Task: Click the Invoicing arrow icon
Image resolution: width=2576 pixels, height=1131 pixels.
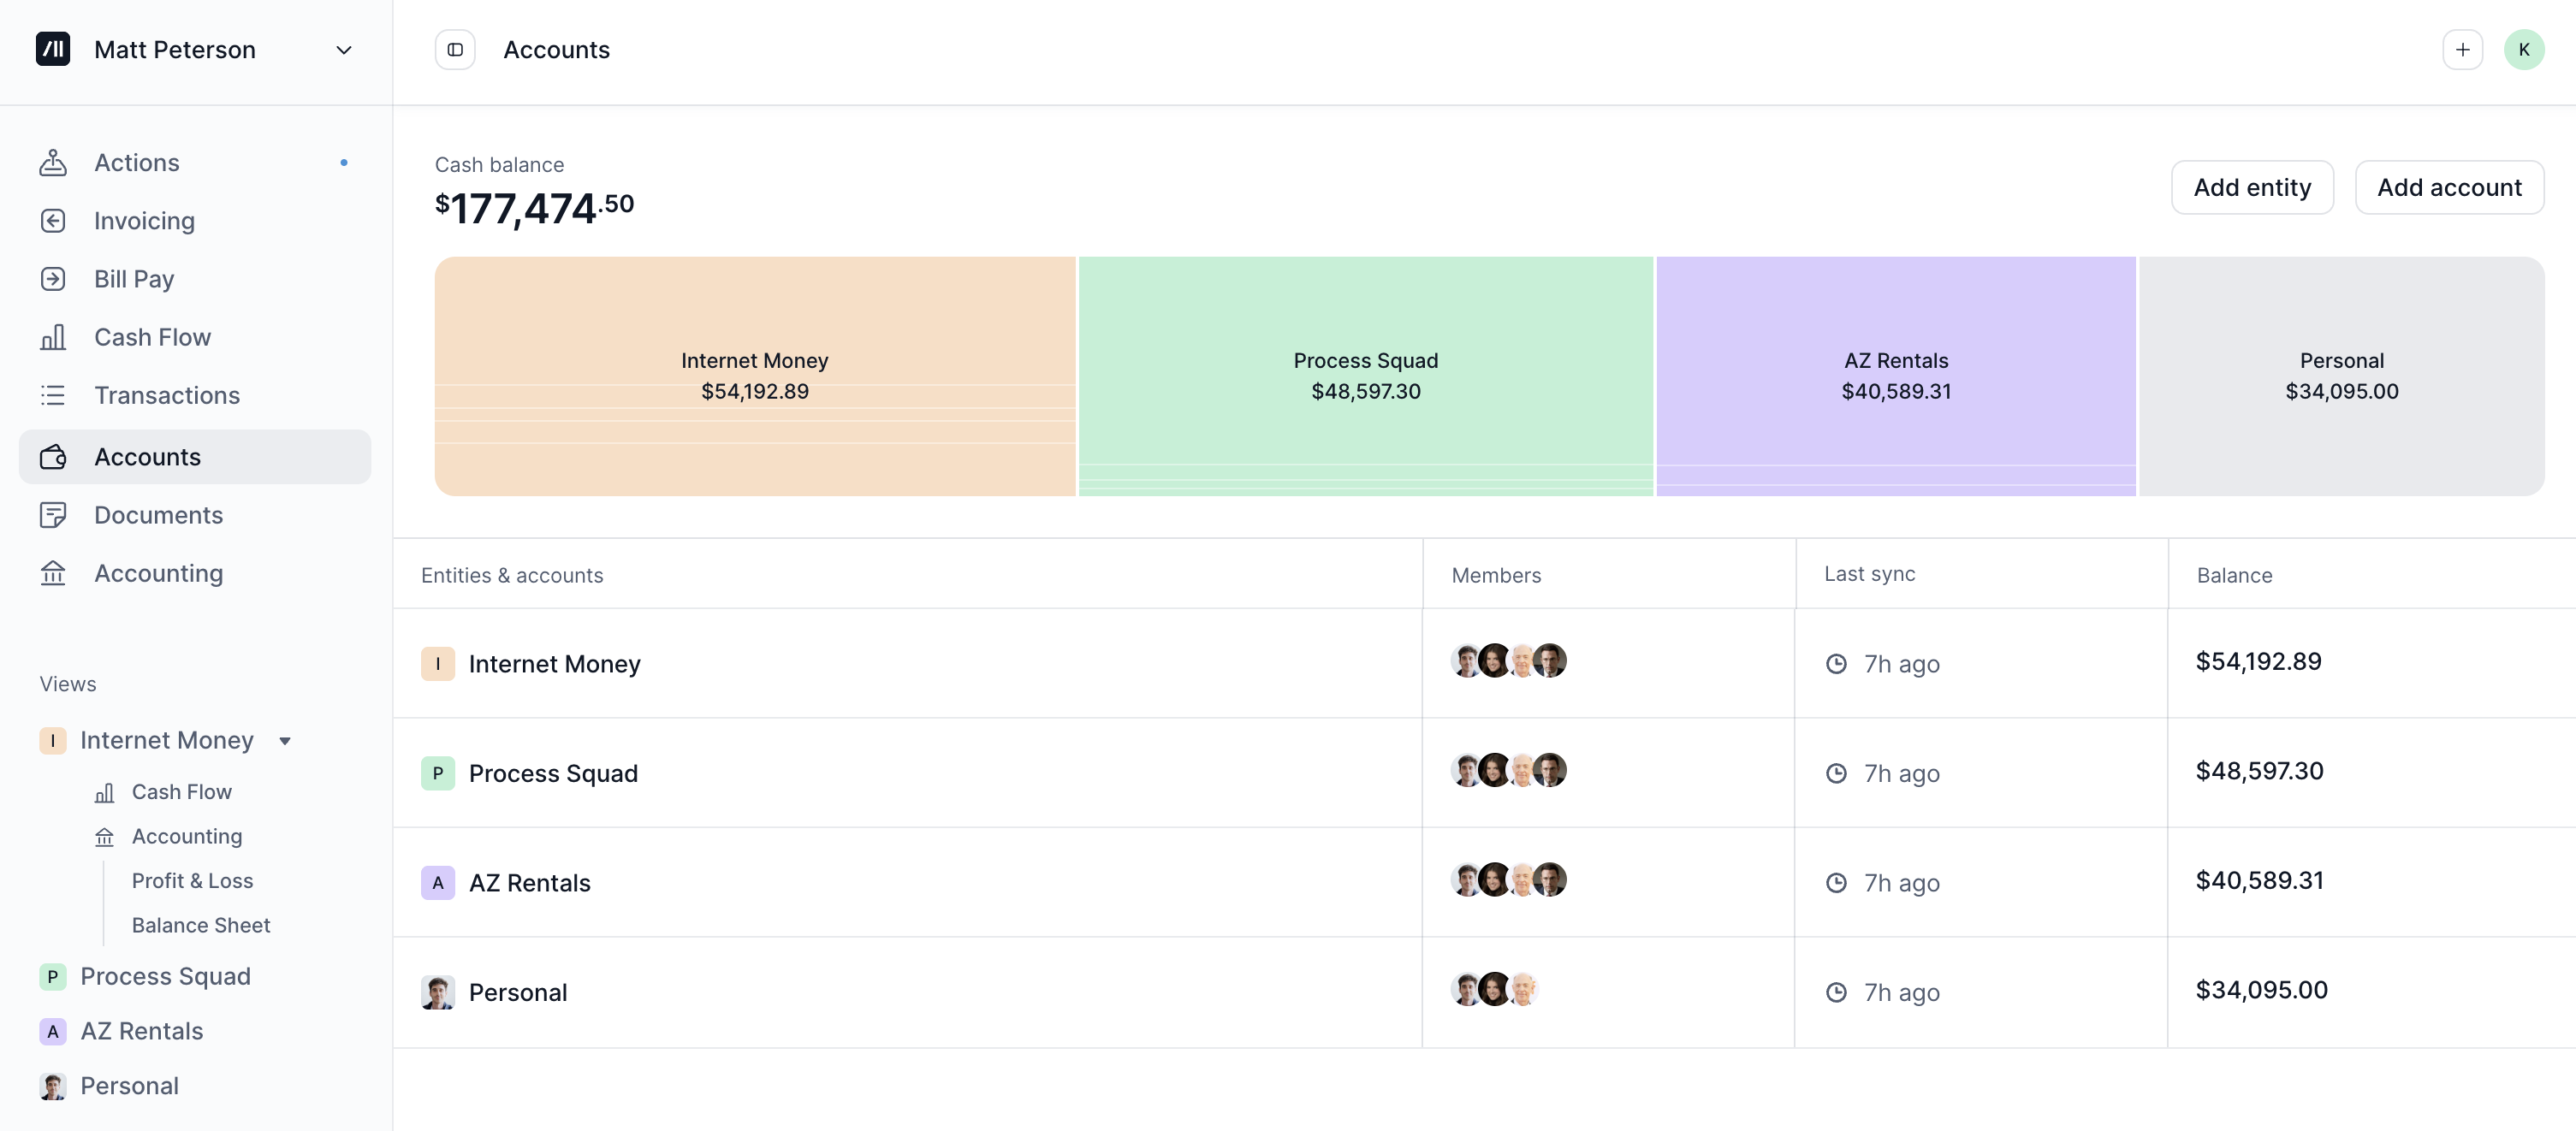Action: coord(53,221)
